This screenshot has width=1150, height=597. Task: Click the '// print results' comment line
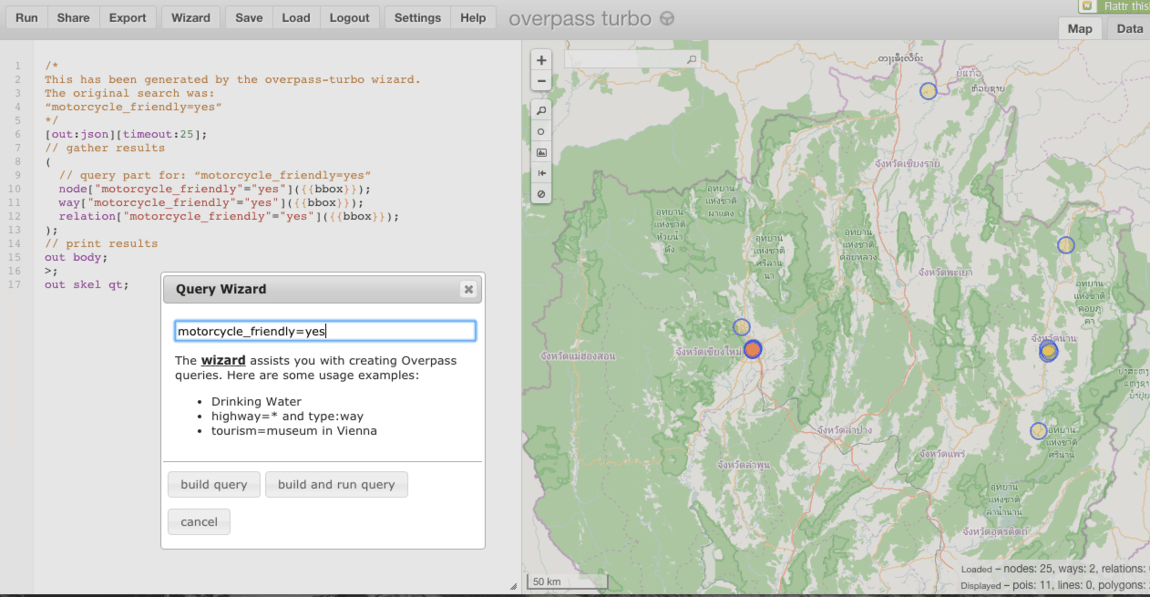101,243
